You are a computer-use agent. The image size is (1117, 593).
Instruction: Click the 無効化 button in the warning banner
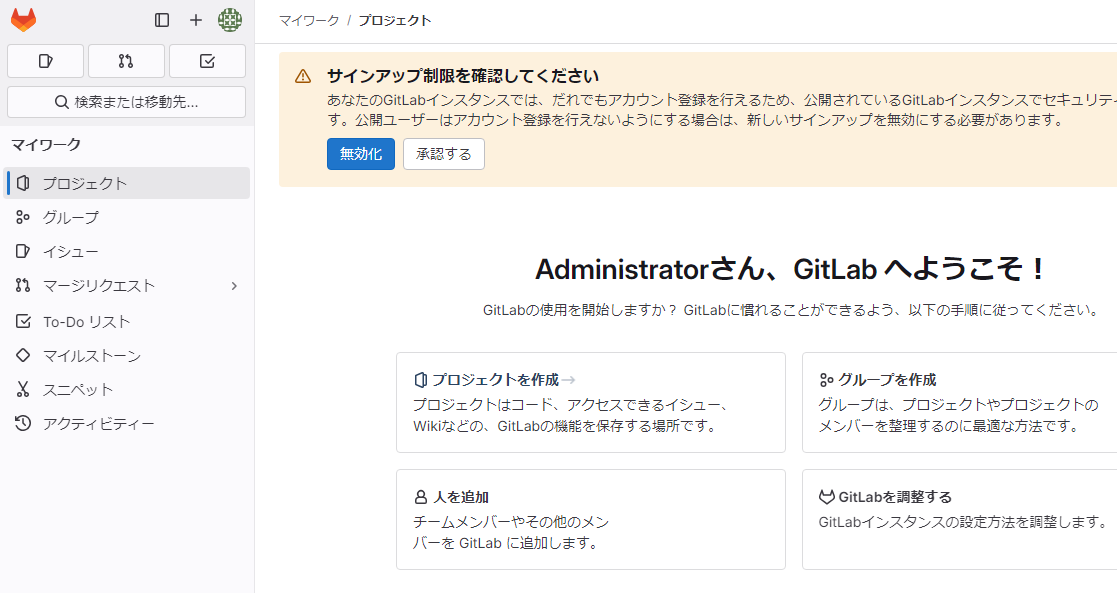pos(360,154)
